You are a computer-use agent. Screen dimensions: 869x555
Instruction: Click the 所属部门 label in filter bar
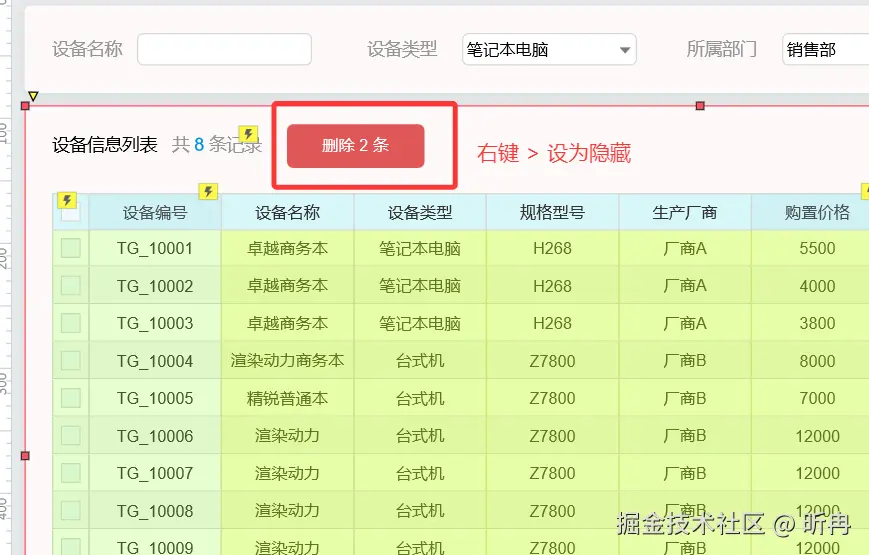pos(722,49)
